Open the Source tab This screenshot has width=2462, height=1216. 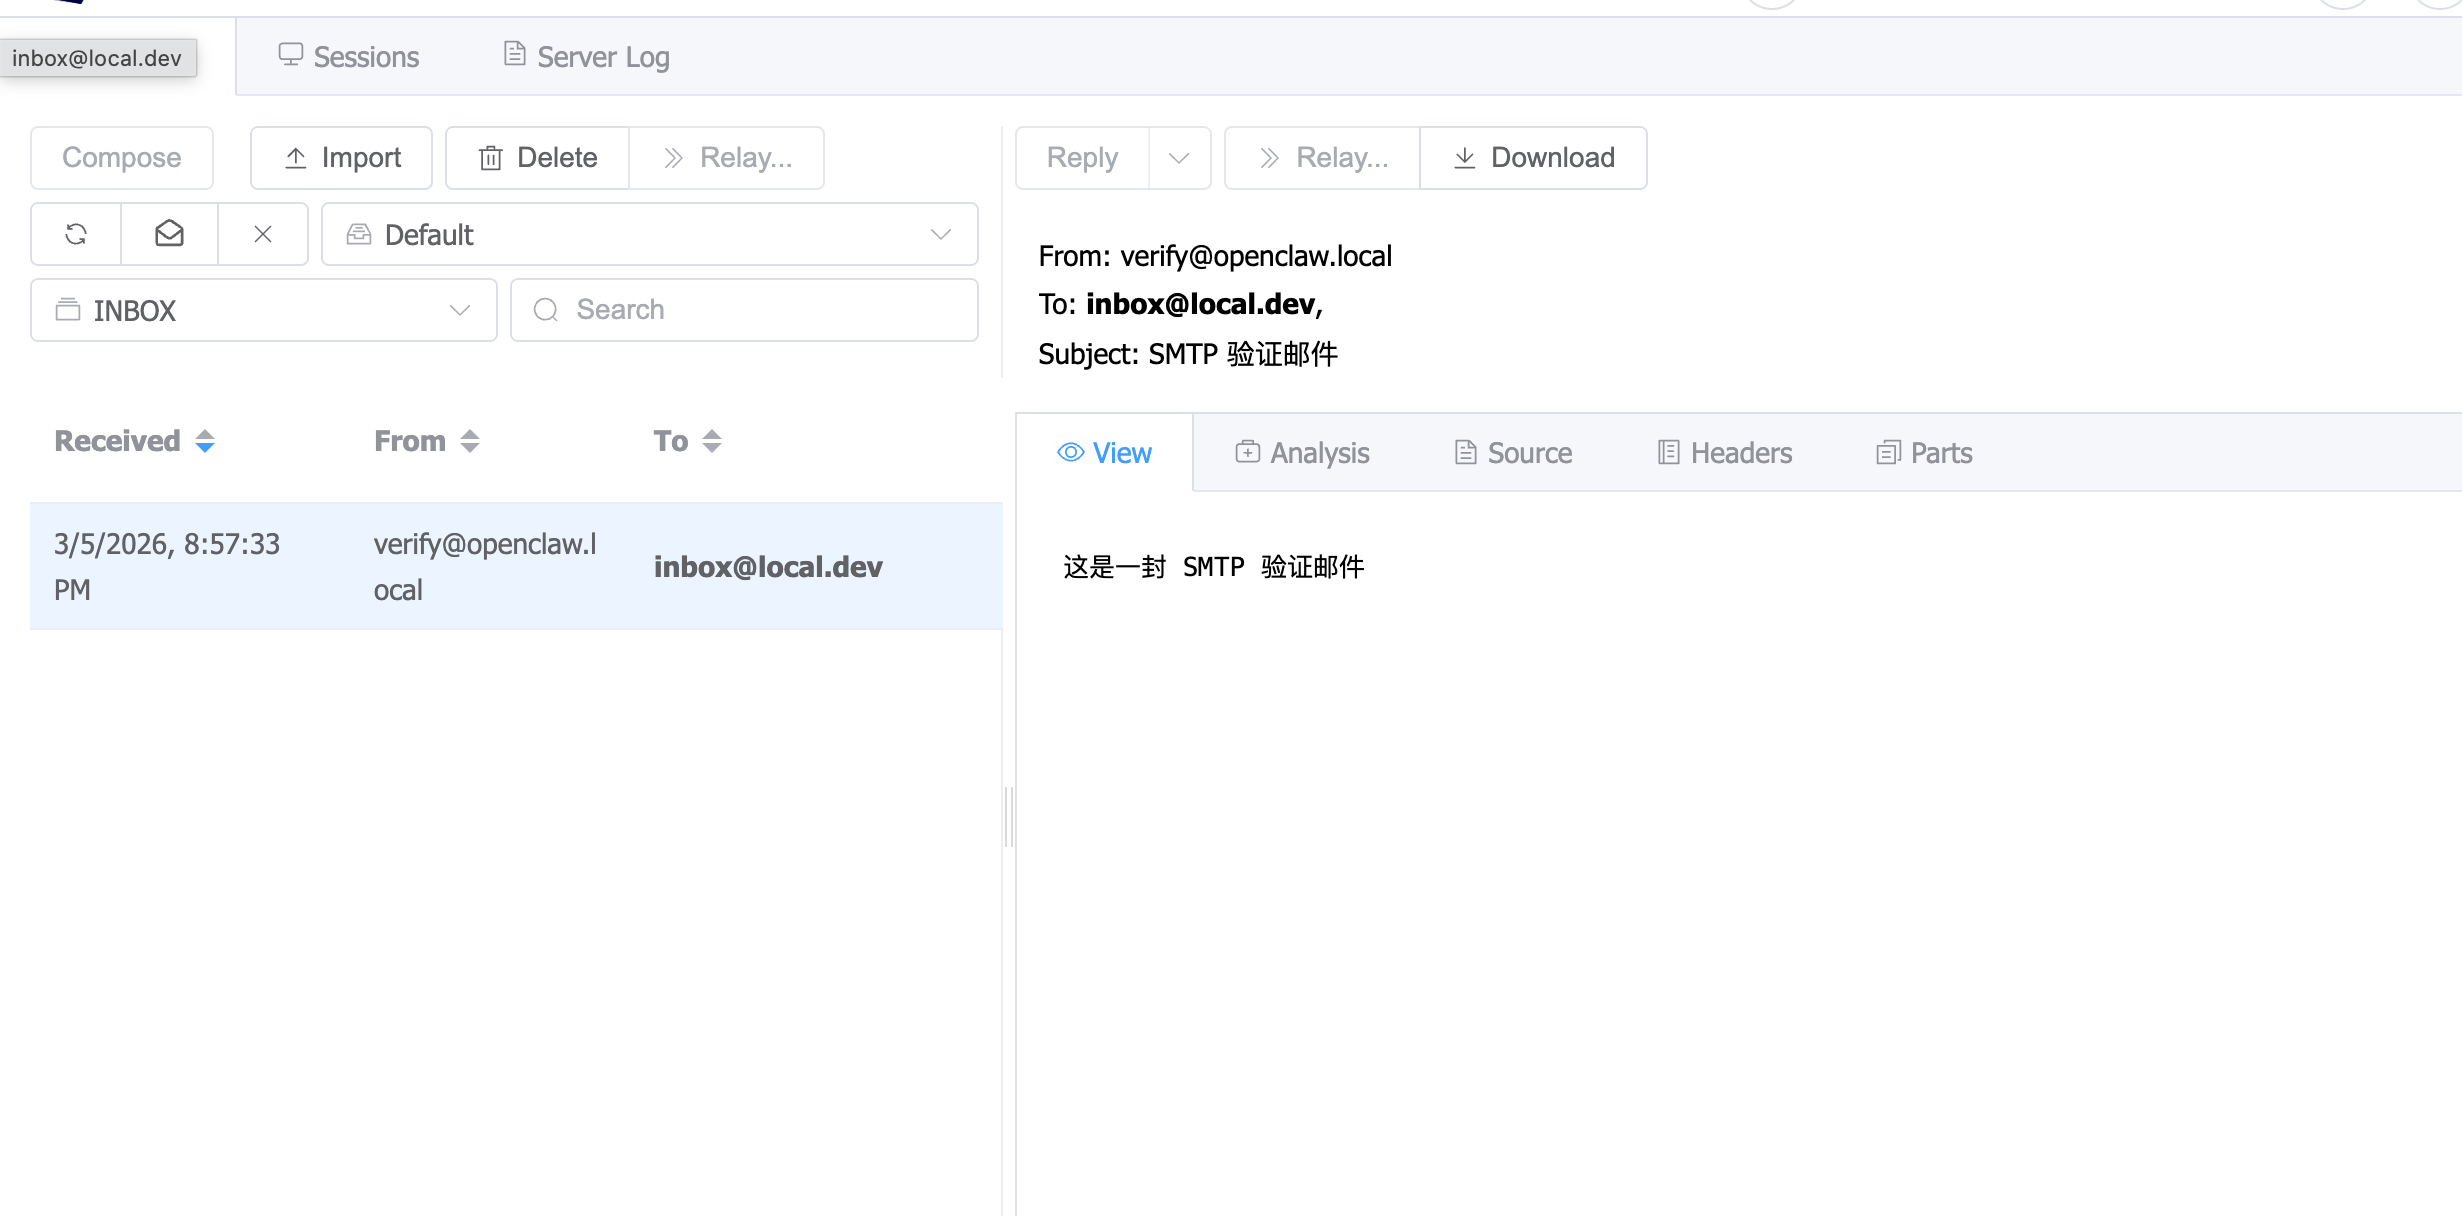(x=1513, y=453)
